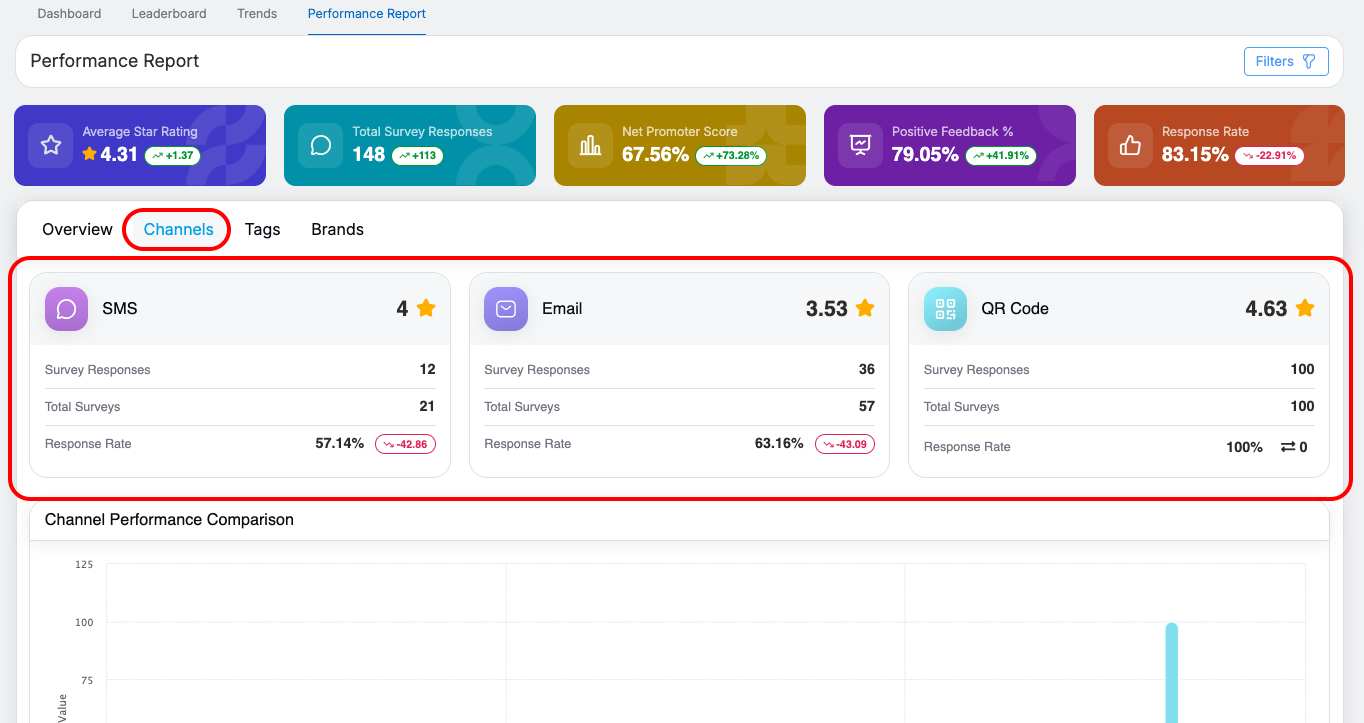Click the purple SMS channel icon
1364x723 pixels.
coord(67,309)
